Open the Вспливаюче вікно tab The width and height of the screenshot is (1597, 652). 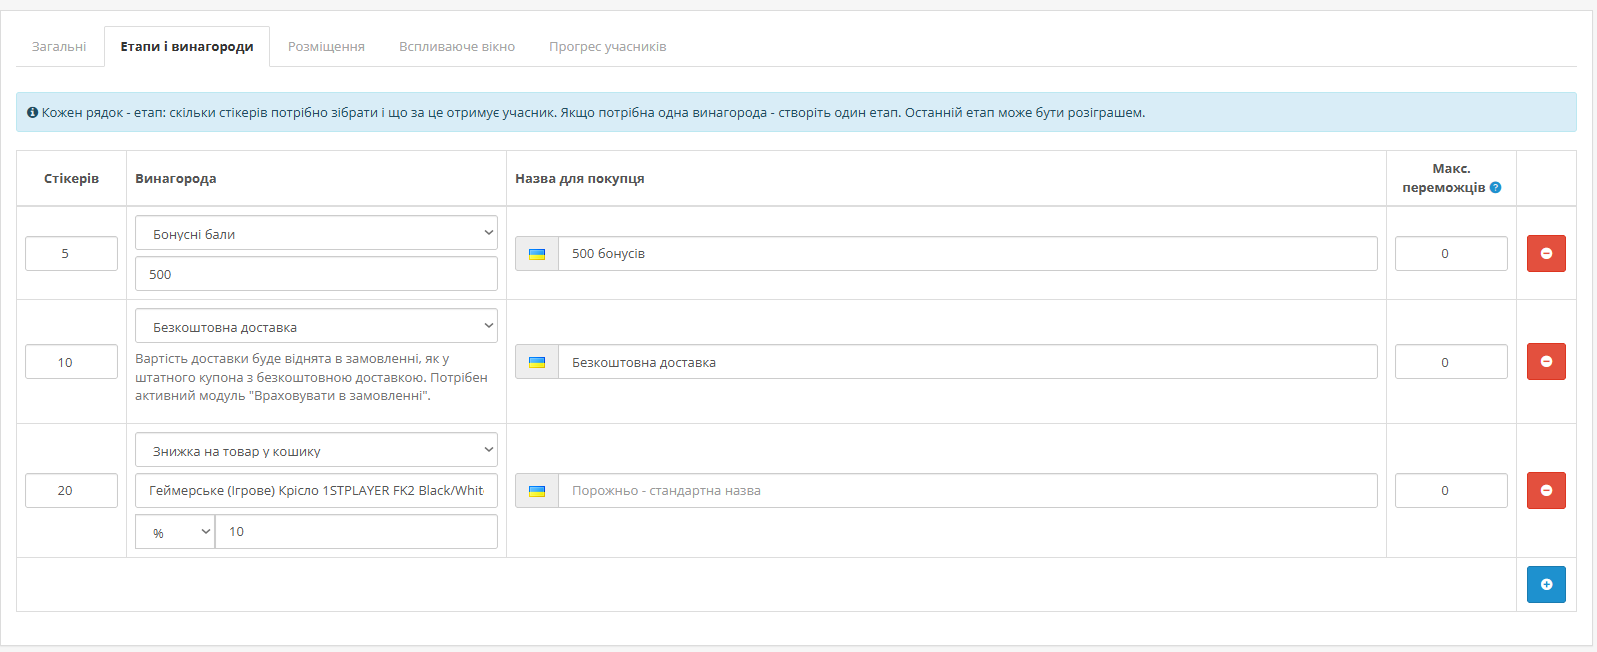coord(457,47)
